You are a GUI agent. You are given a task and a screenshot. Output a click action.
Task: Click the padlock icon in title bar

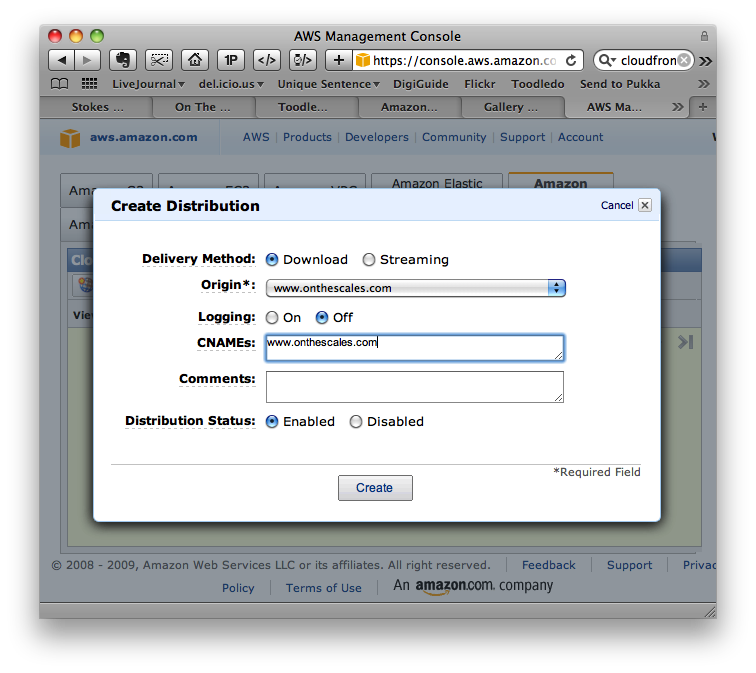(x=704, y=36)
